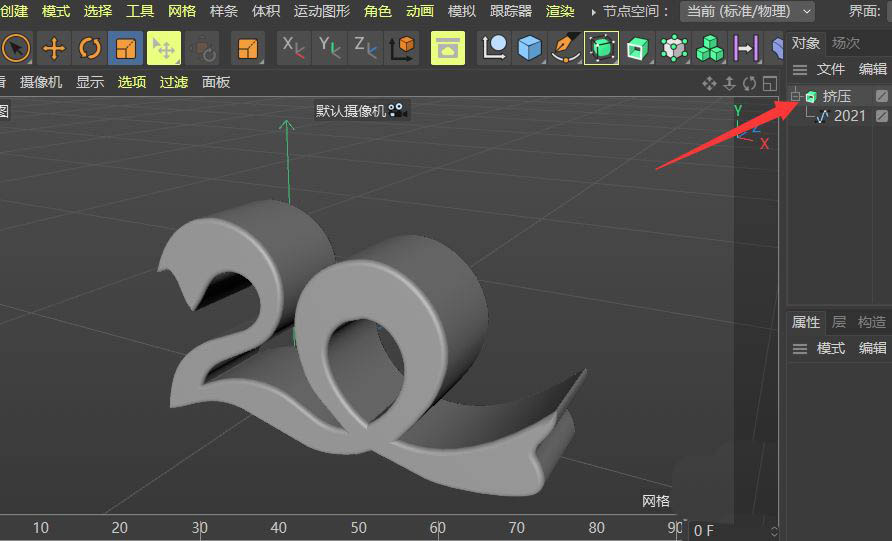892x541 pixels.
Task: Toggle the X axis lock
Action: (294, 48)
